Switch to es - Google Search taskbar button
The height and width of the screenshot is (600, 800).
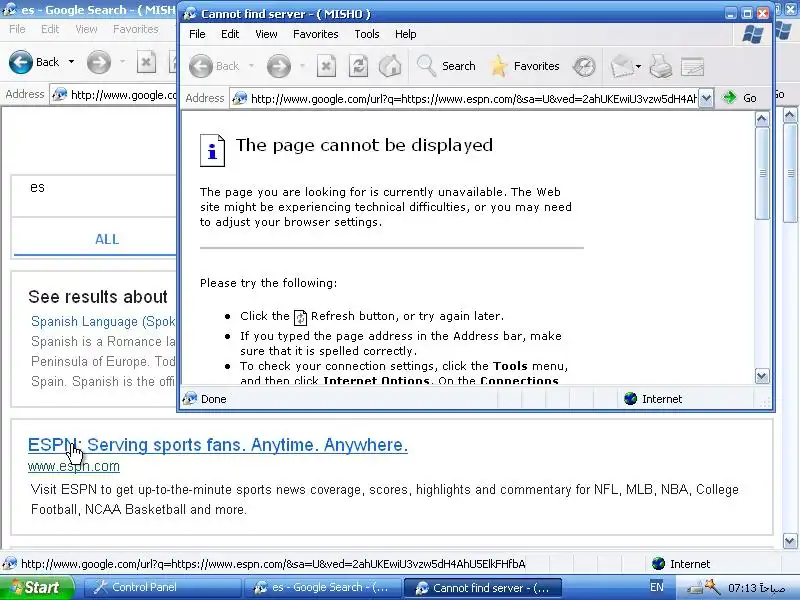(322, 587)
